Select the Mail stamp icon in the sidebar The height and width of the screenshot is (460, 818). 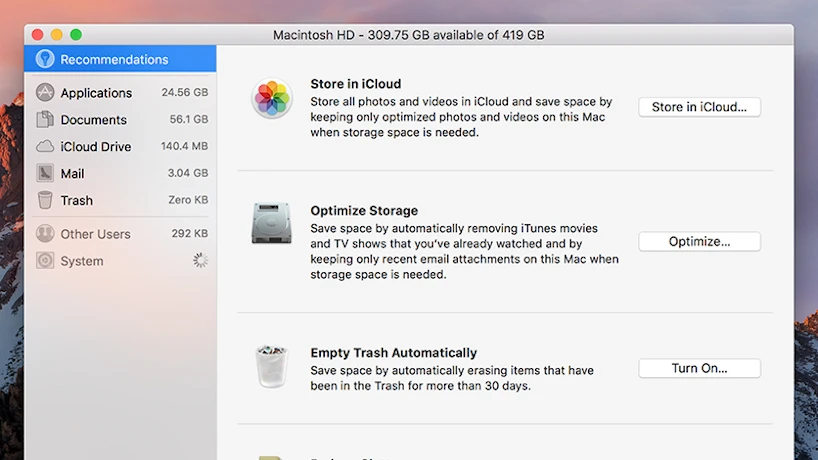point(45,173)
